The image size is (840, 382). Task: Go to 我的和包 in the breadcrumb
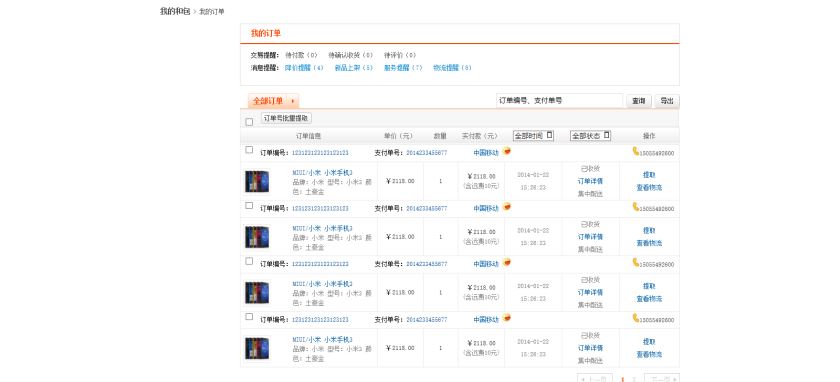(x=175, y=11)
